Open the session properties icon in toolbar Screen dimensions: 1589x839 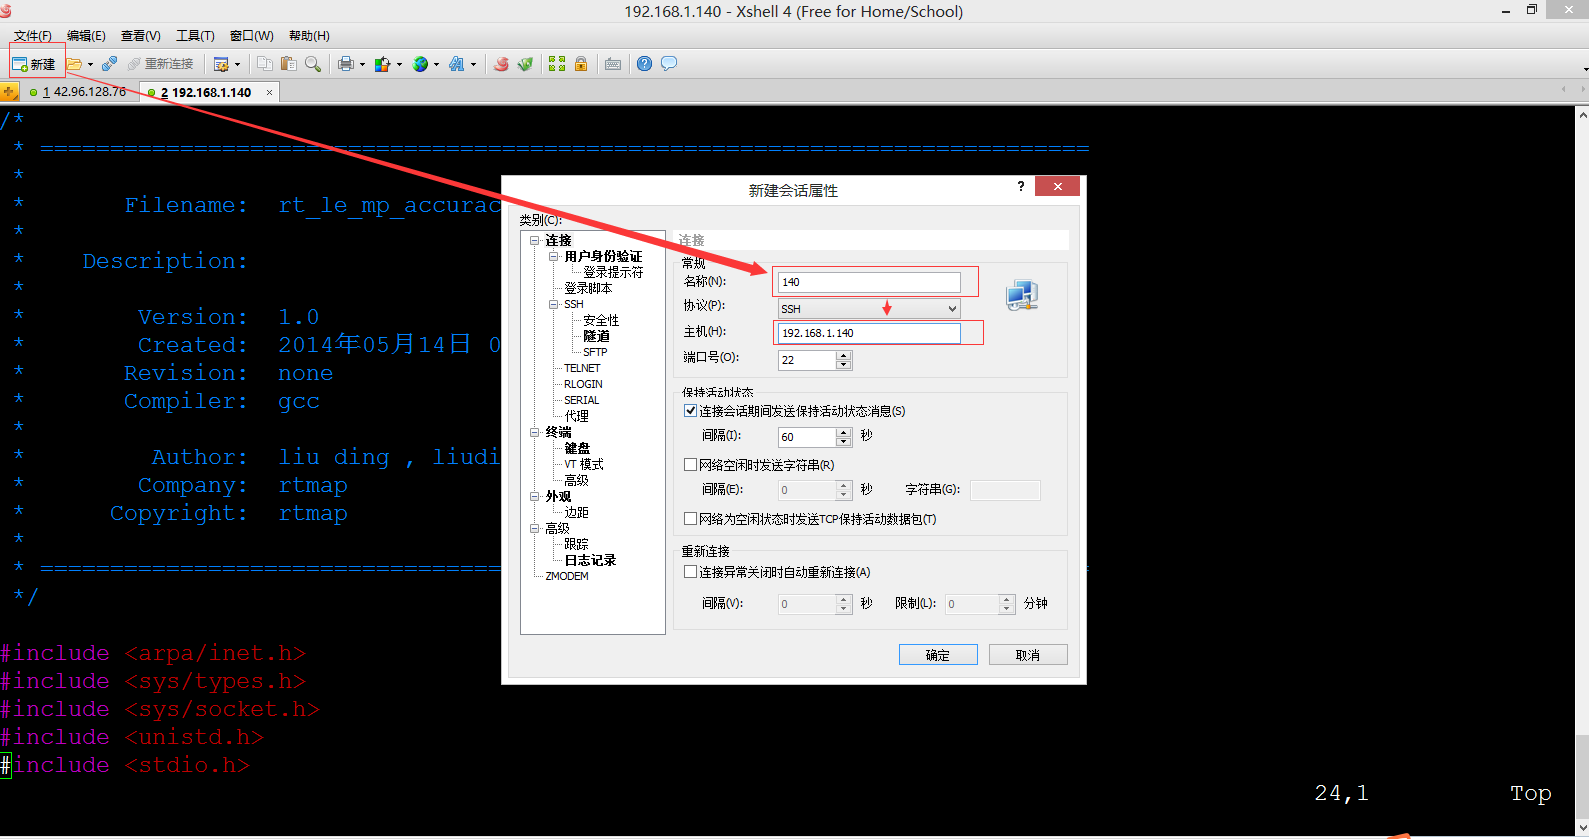click(x=221, y=64)
